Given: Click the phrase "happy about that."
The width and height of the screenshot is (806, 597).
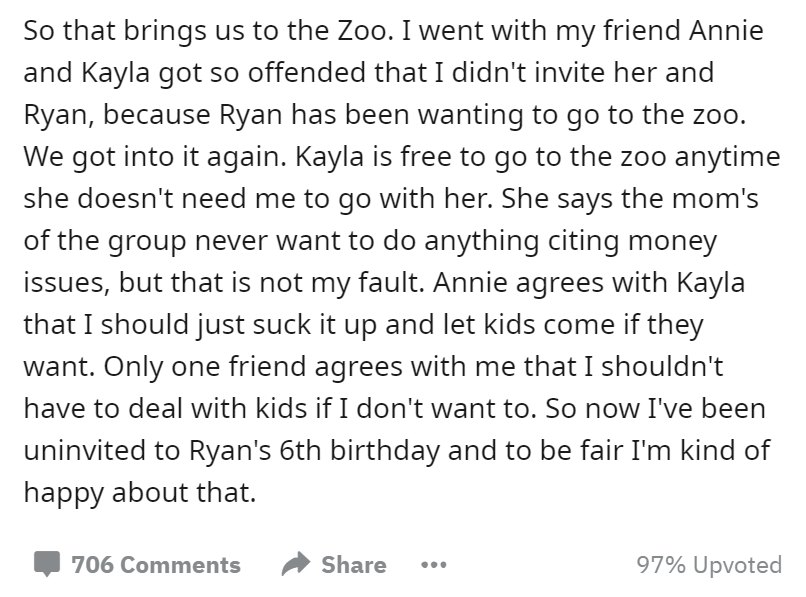Looking at the screenshot, I should 140,492.
